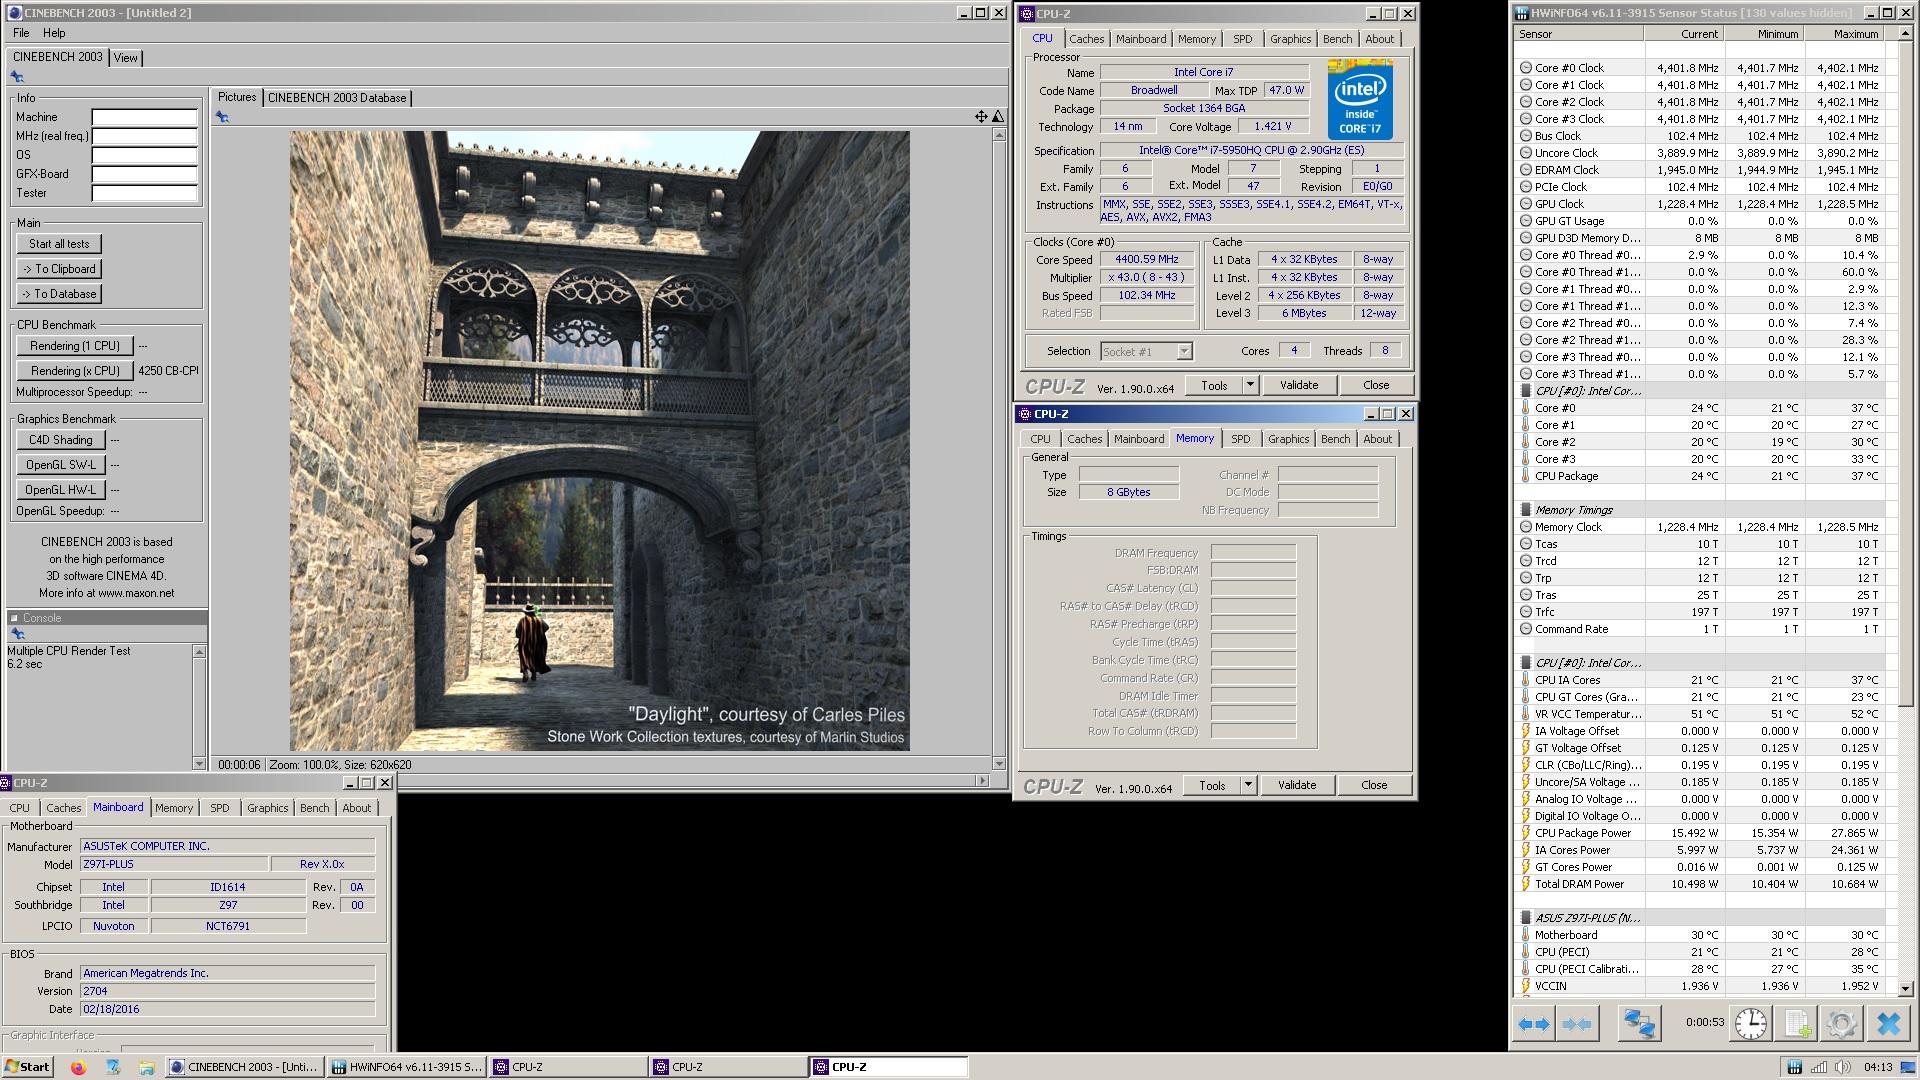This screenshot has width=1920, height=1080.
Task: Open the file explorer quick launch icon
Action: 146,1067
